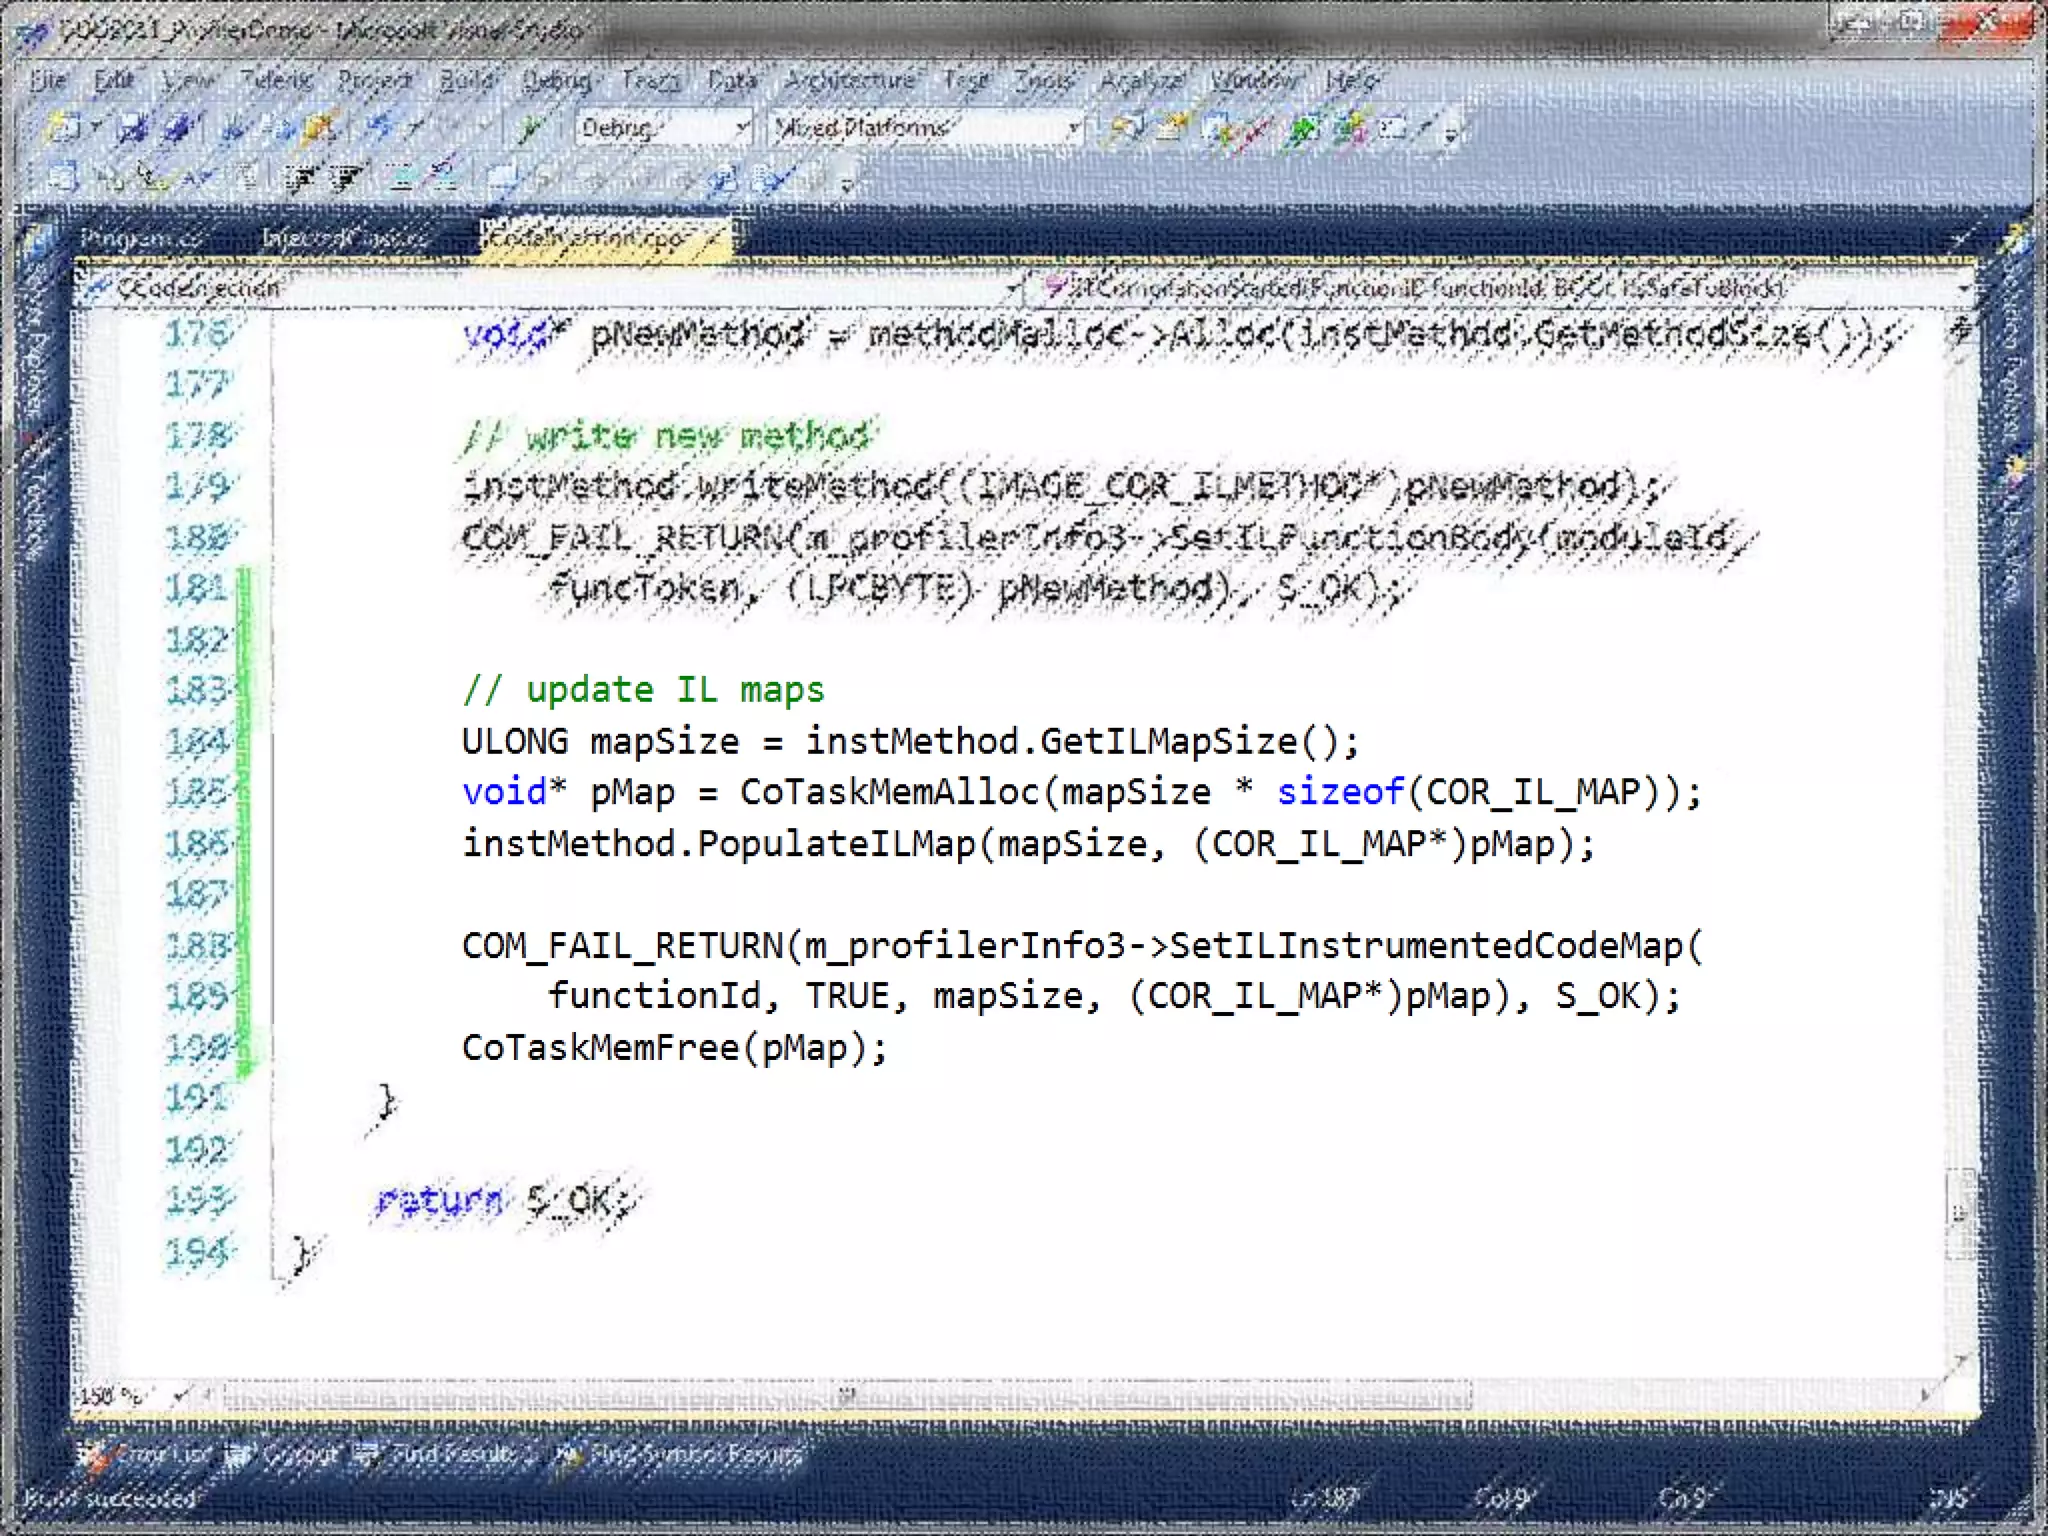Image resolution: width=2048 pixels, height=1536 pixels.
Task: Click the New Project toolbar icon
Action: [x=64, y=128]
